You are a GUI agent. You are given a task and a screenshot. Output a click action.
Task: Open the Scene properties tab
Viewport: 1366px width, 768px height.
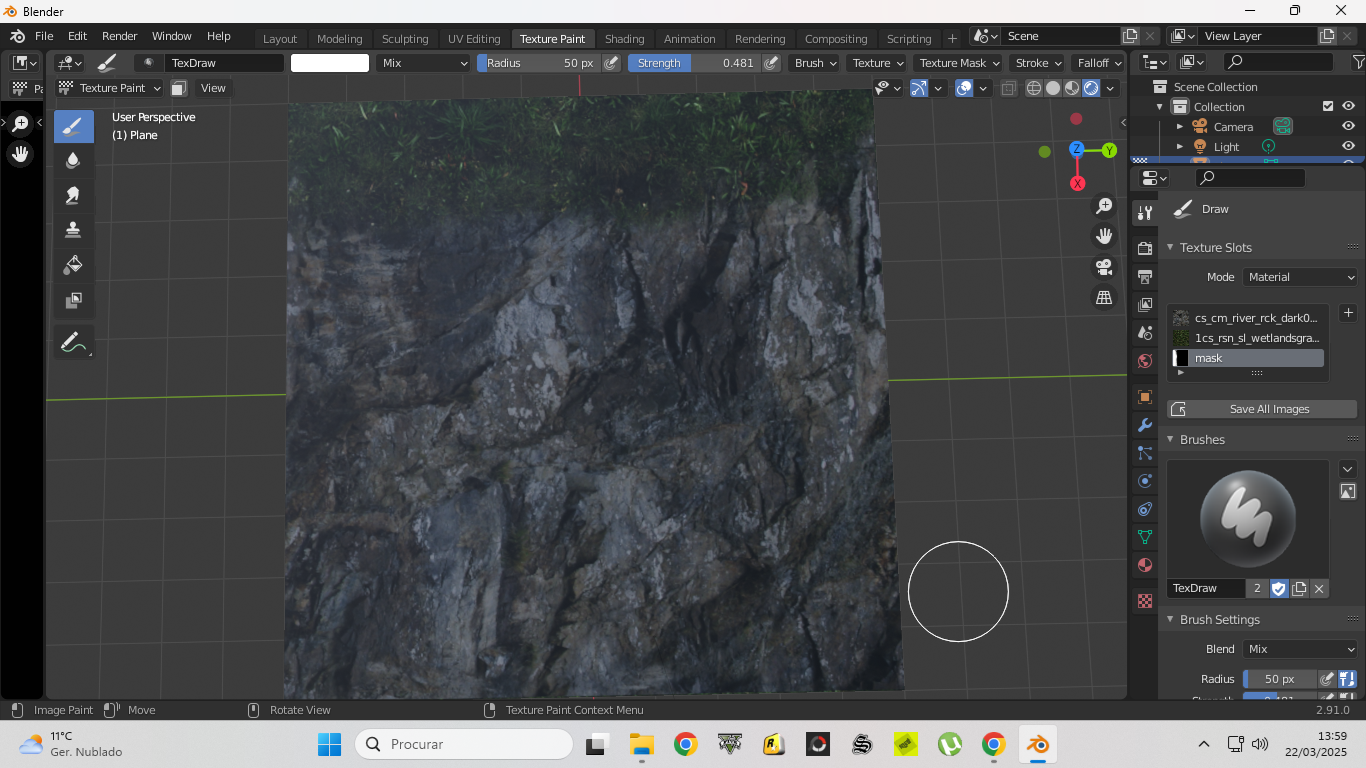point(1145,332)
